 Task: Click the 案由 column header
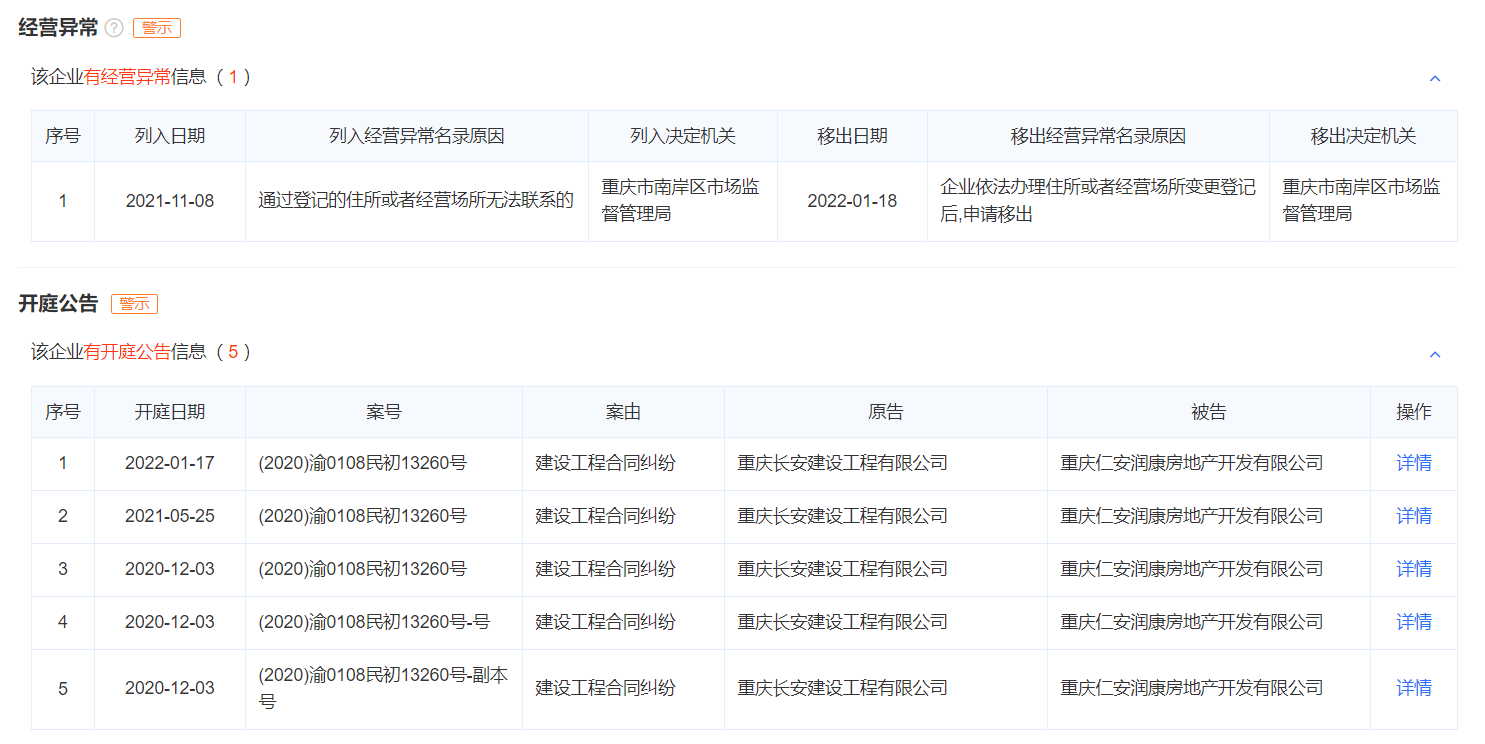pyautogui.click(x=624, y=412)
